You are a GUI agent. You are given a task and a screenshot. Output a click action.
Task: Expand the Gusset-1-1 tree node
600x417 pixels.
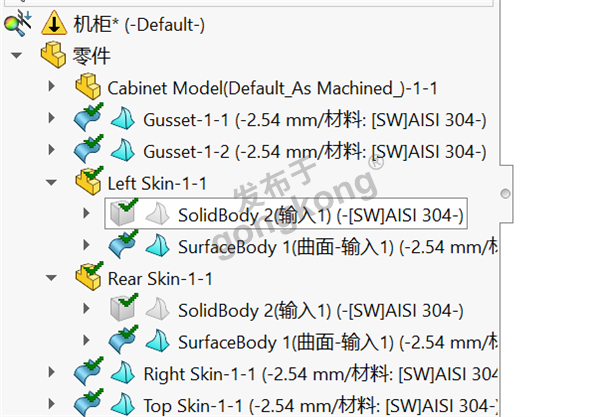pyautogui.click(x=52, y=120)
